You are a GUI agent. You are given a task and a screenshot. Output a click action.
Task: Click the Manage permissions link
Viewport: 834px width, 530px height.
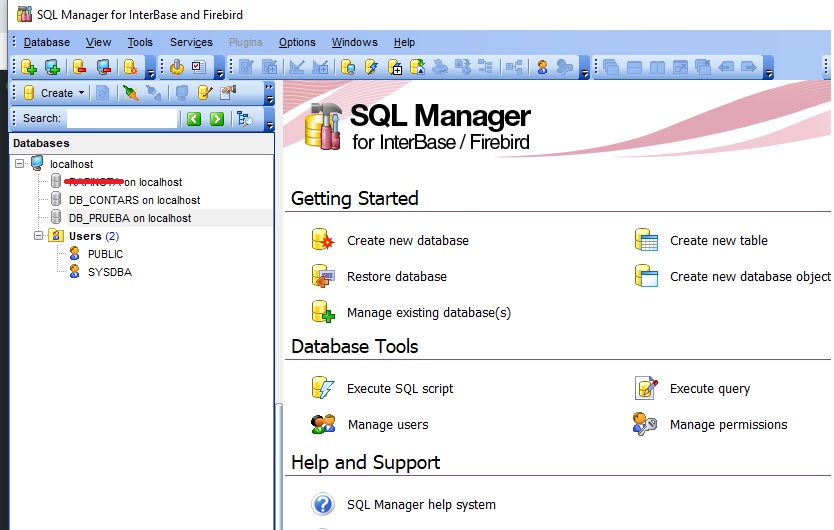[728, 424]
